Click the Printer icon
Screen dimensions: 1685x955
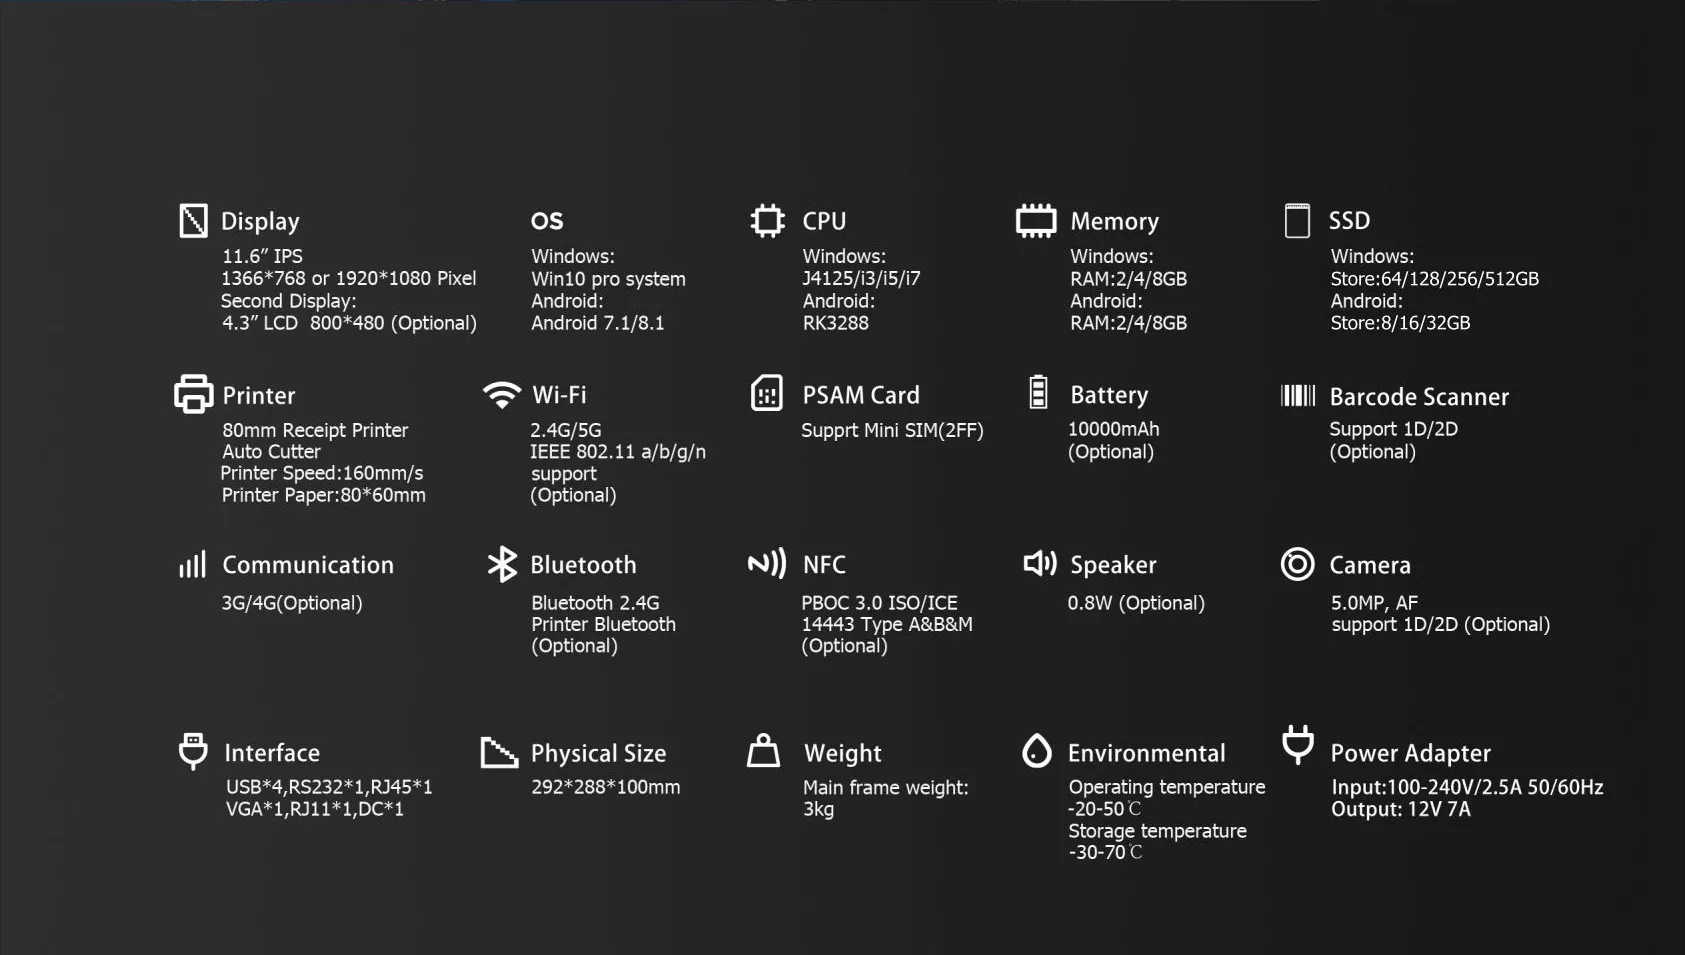coord(193,394)
